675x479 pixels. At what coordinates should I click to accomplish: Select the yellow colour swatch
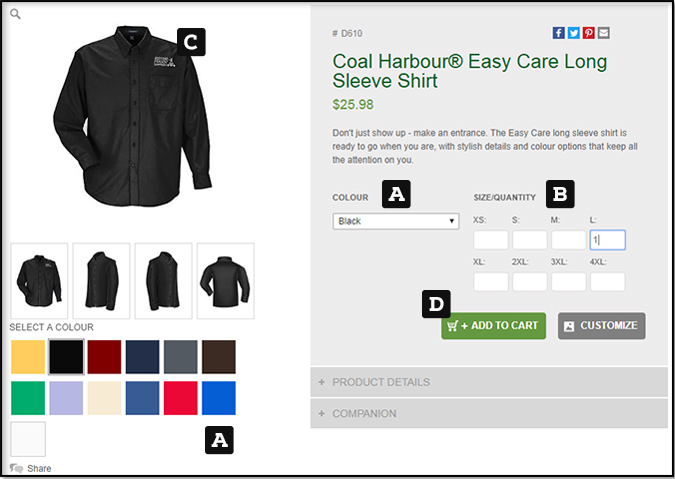[28, 357]
